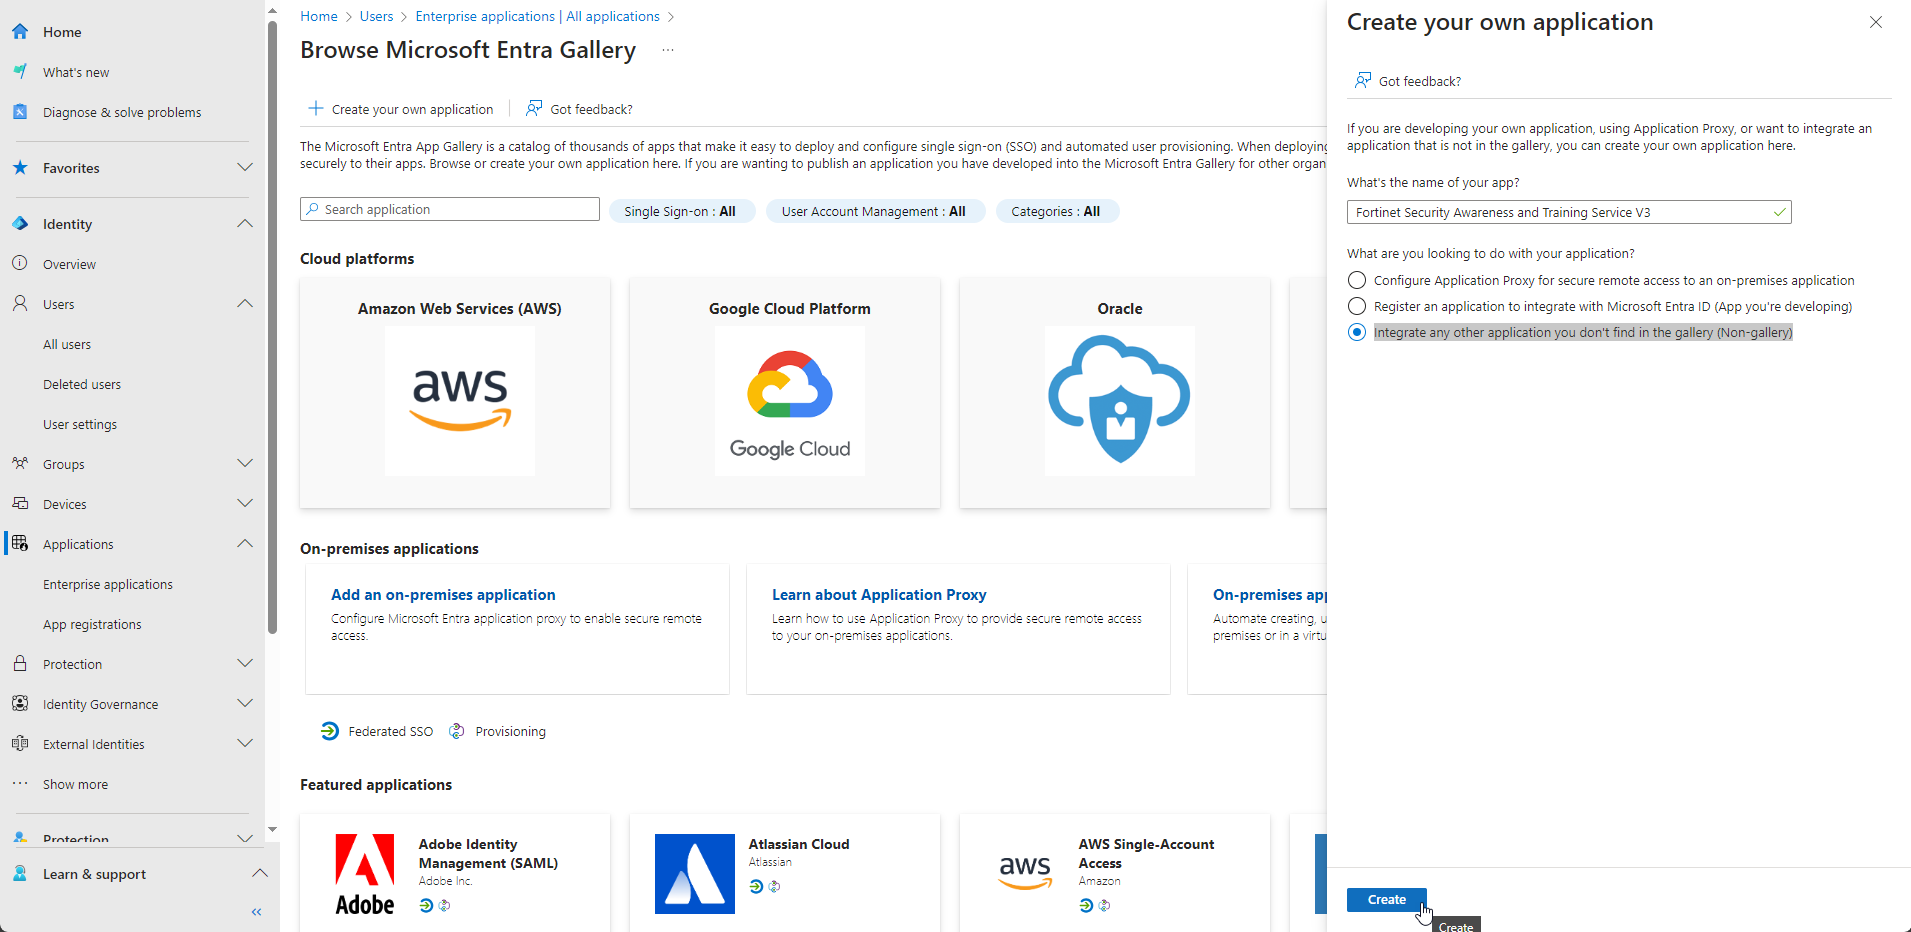Click the sidebar scroll-down arrow
This screenshot has width=1911, height=932.
click(272, 829)
